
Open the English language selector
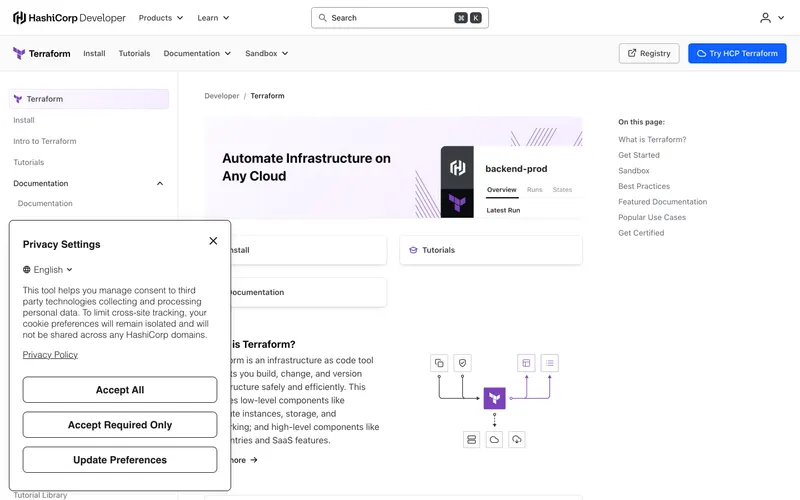click(x=48, y=269)
